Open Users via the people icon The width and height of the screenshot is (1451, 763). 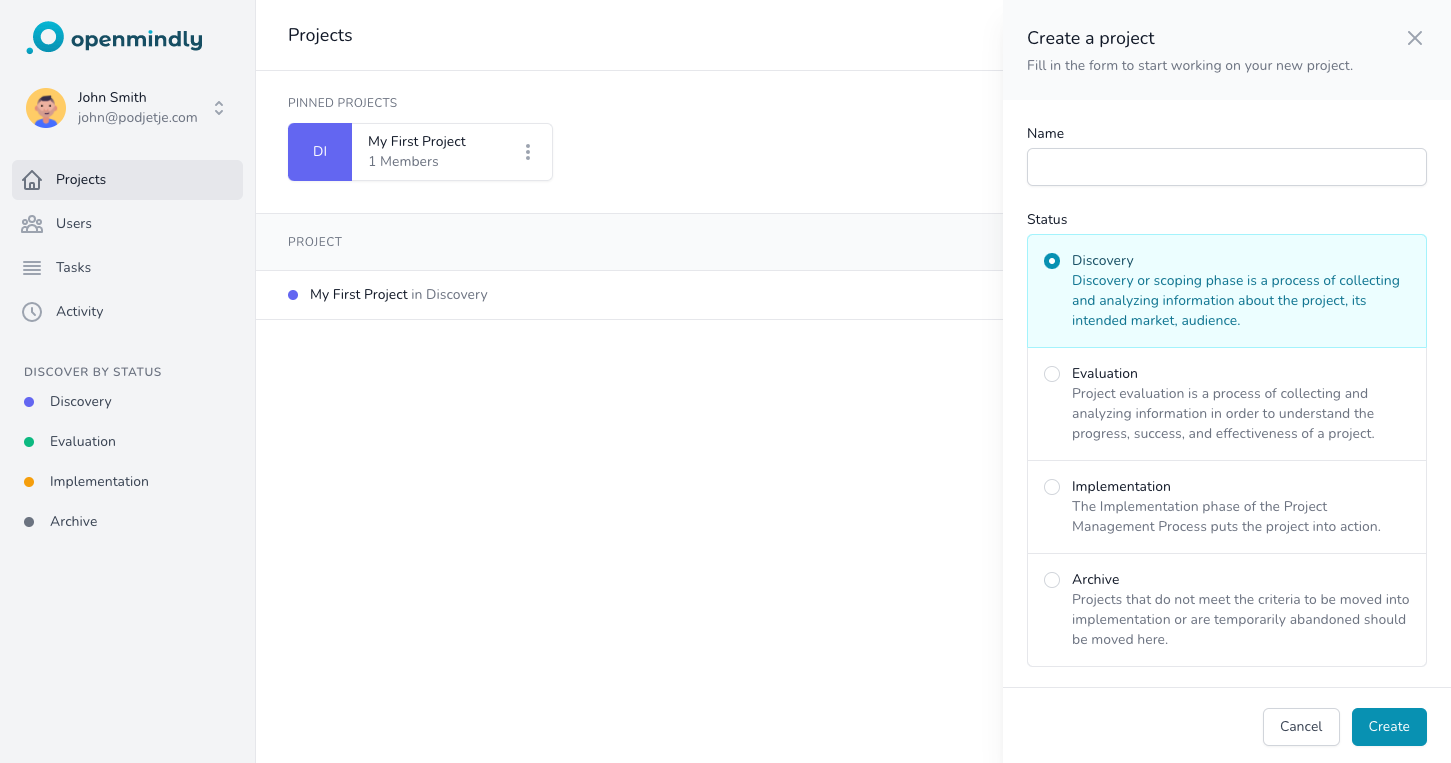tap(32, 224)
